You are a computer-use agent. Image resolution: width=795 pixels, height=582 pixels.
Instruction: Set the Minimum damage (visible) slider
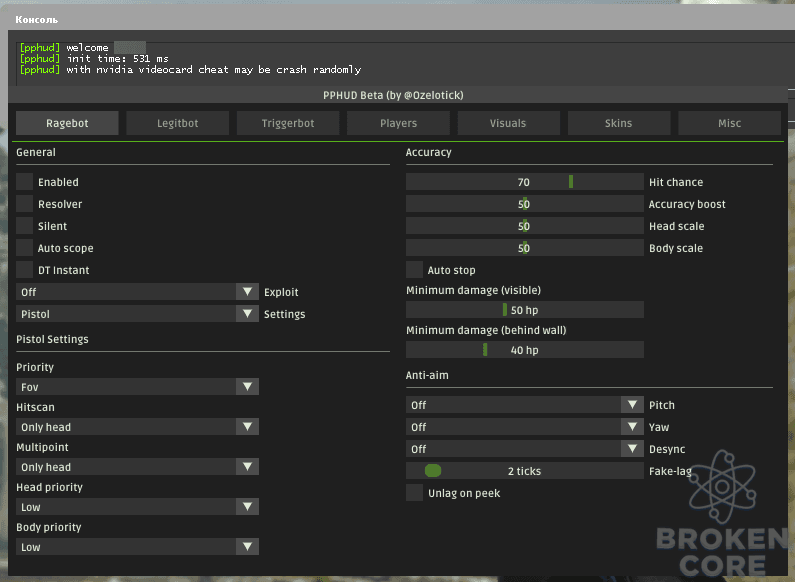(525, 310)
